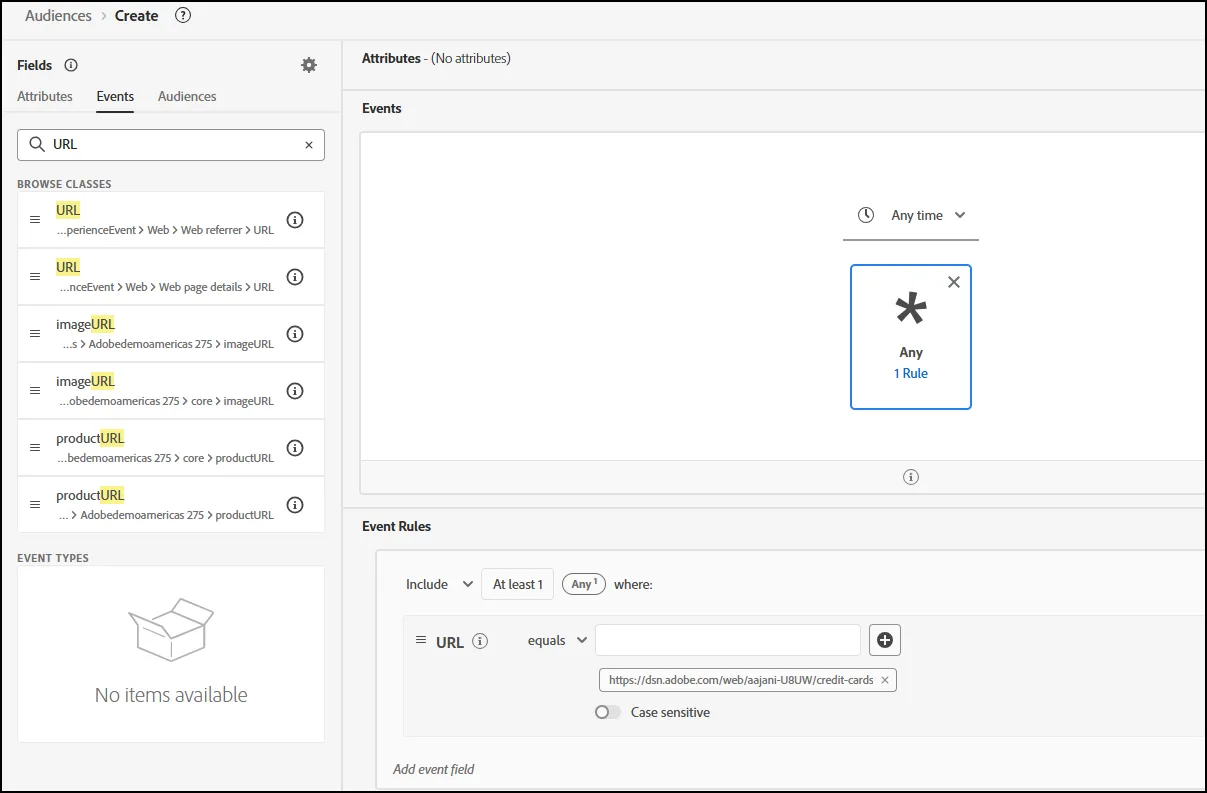Remove the credit-cards URL value chip
The height and width of the screenshot is (793, 1207).
click(x=885, y=680)
